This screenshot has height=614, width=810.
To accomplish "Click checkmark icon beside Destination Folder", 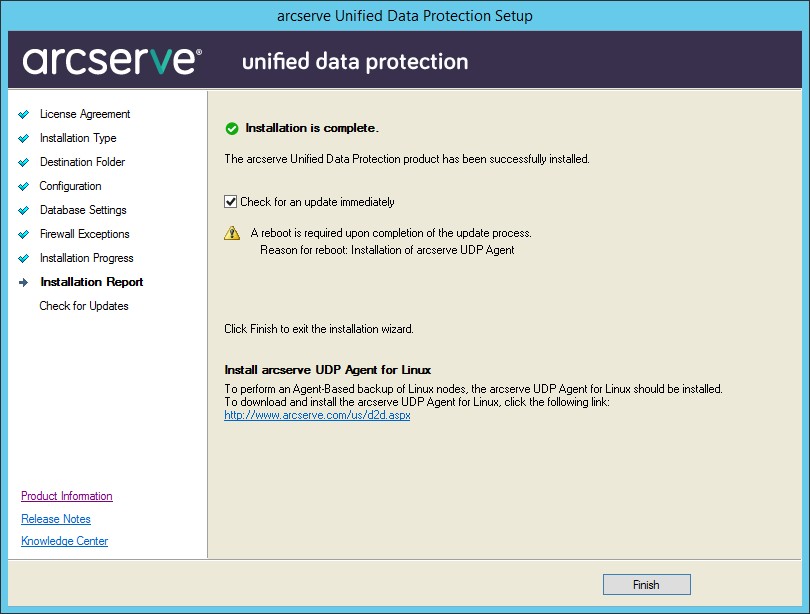I will (x=24, y=162).
